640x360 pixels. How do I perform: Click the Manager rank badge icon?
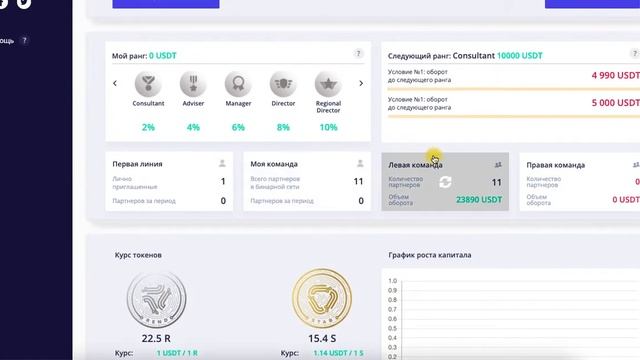click(x=238, y=84)
